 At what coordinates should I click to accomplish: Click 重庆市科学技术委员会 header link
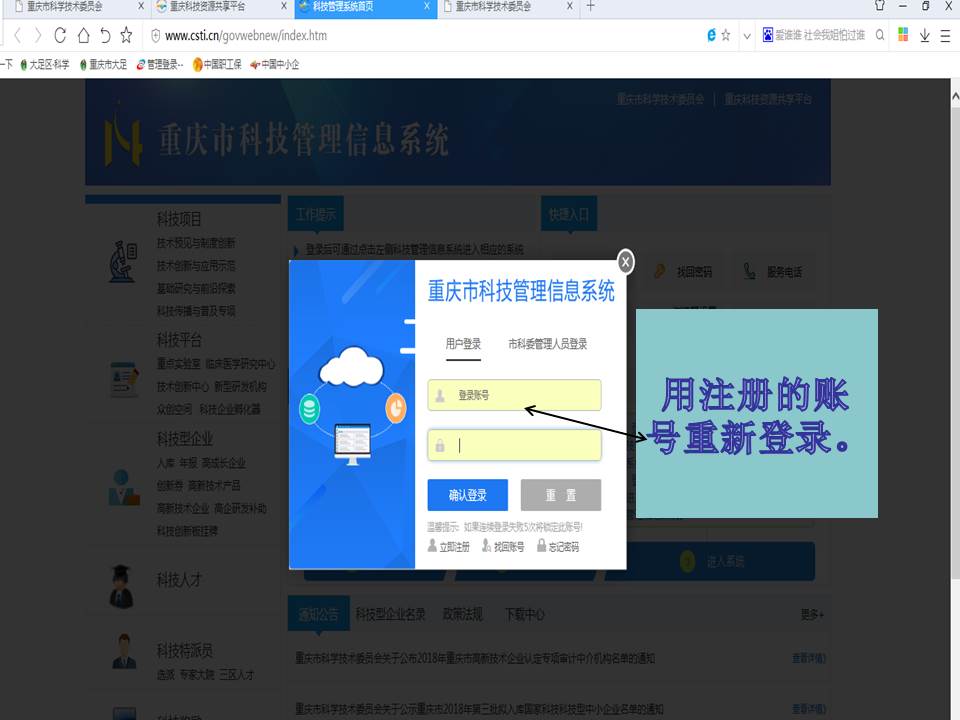(660, 99)
